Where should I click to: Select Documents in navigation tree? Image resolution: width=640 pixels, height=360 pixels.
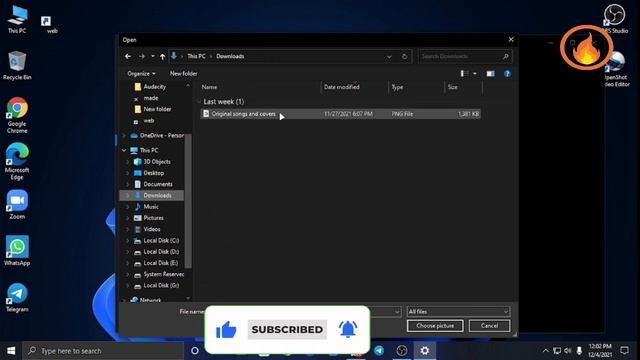[153, 184]
